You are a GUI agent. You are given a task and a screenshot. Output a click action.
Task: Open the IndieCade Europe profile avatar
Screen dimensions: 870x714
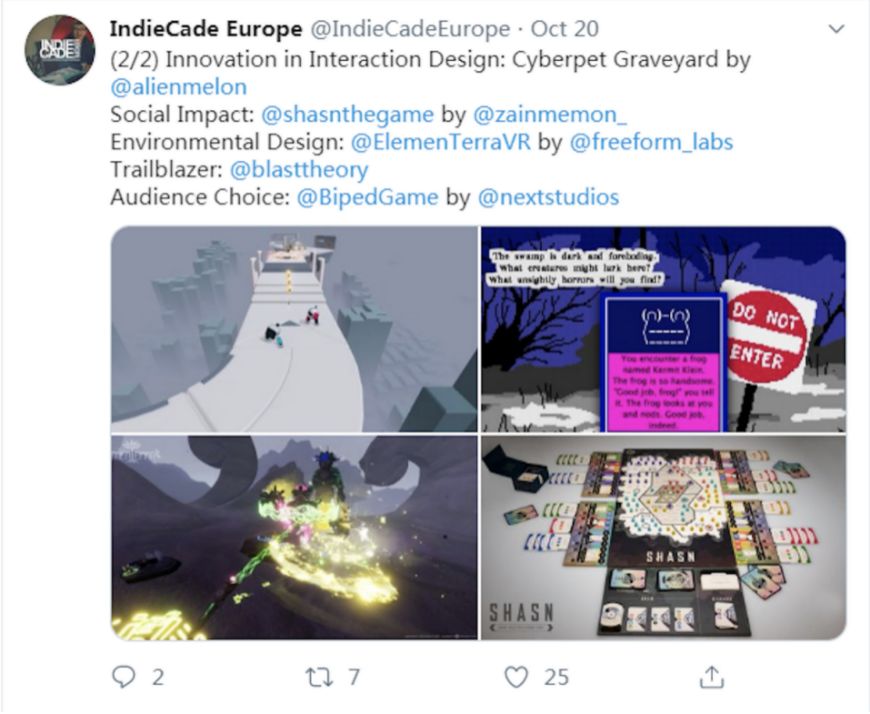[60, 50]
